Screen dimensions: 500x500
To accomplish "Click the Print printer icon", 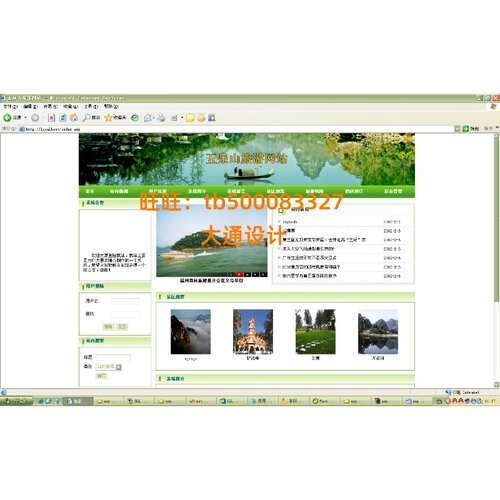I will (x=162, y=118).
